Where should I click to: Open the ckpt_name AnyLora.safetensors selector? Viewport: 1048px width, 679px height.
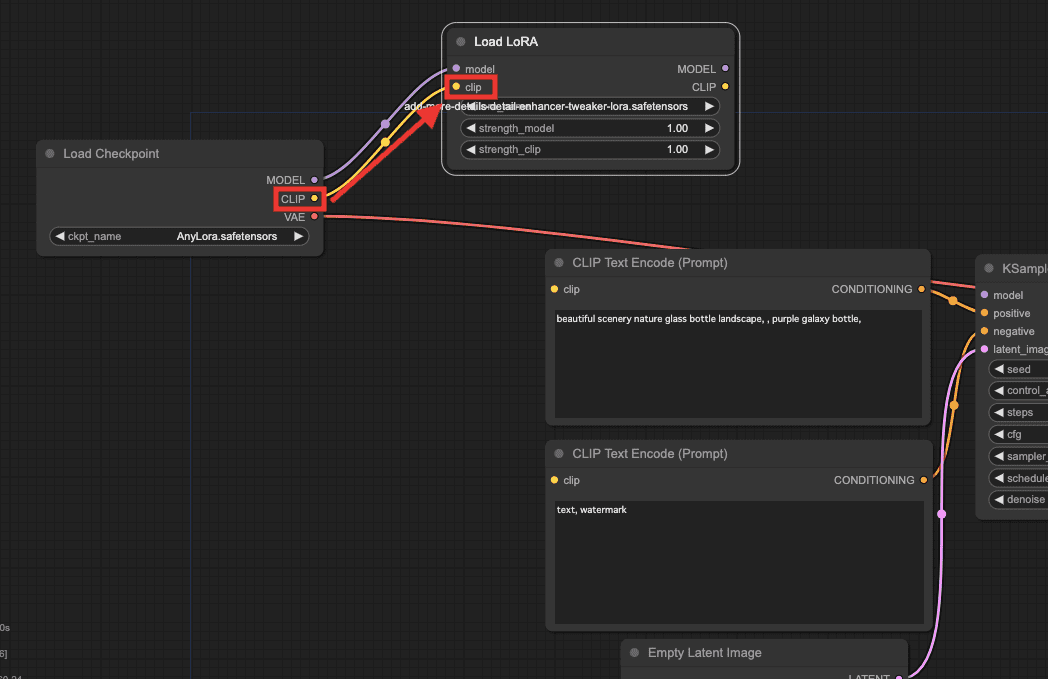tap(180, 237)
